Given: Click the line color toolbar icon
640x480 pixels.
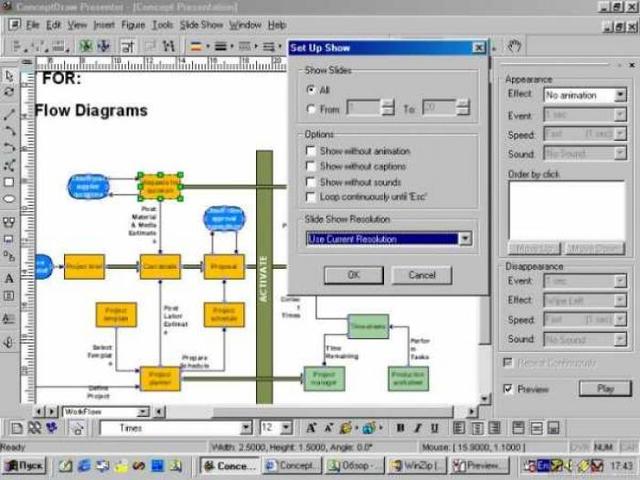Looking at the screenshot, I should (x=196, y=46).
